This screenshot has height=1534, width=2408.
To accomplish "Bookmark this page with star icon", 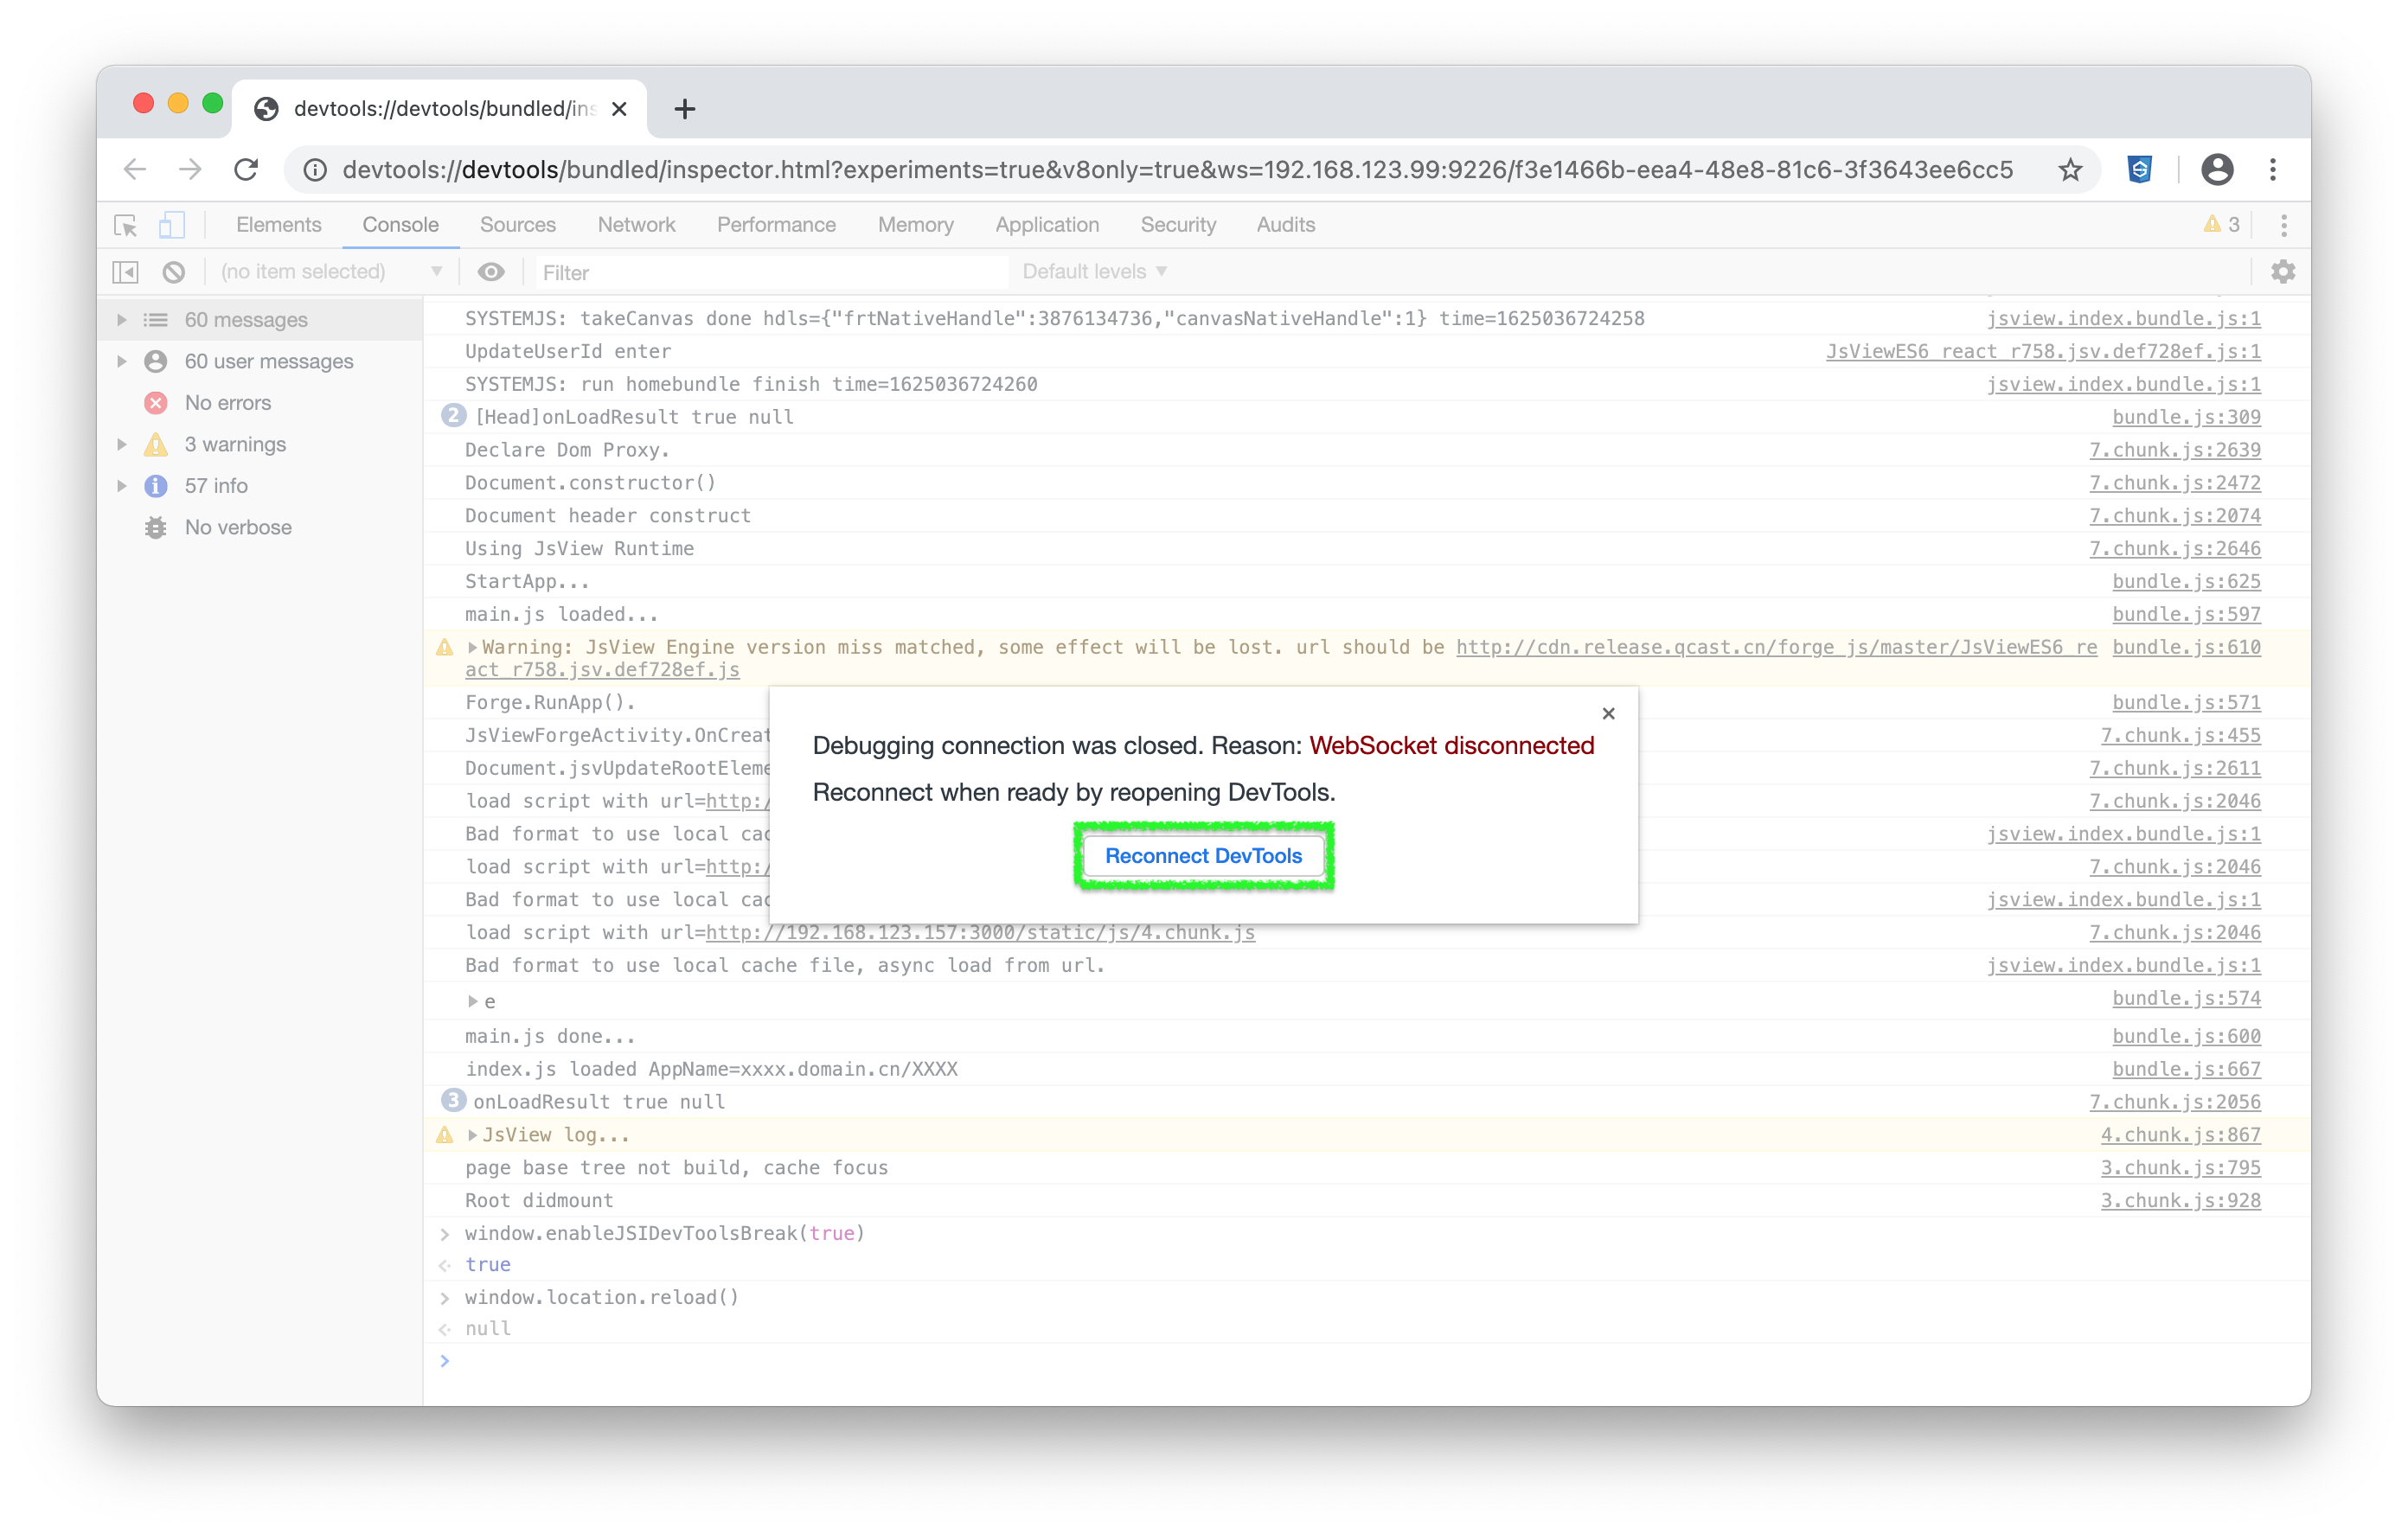I will click(2071, 170).
